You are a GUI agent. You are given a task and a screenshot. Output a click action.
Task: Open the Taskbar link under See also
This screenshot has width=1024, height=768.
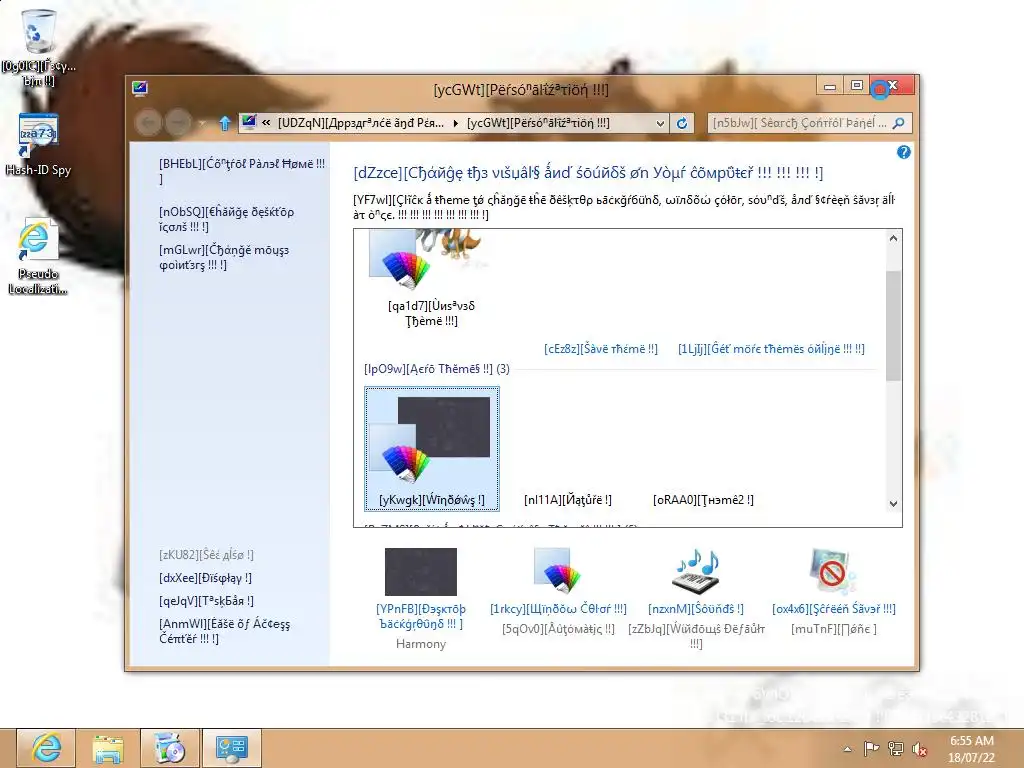[x=206, y=601]
